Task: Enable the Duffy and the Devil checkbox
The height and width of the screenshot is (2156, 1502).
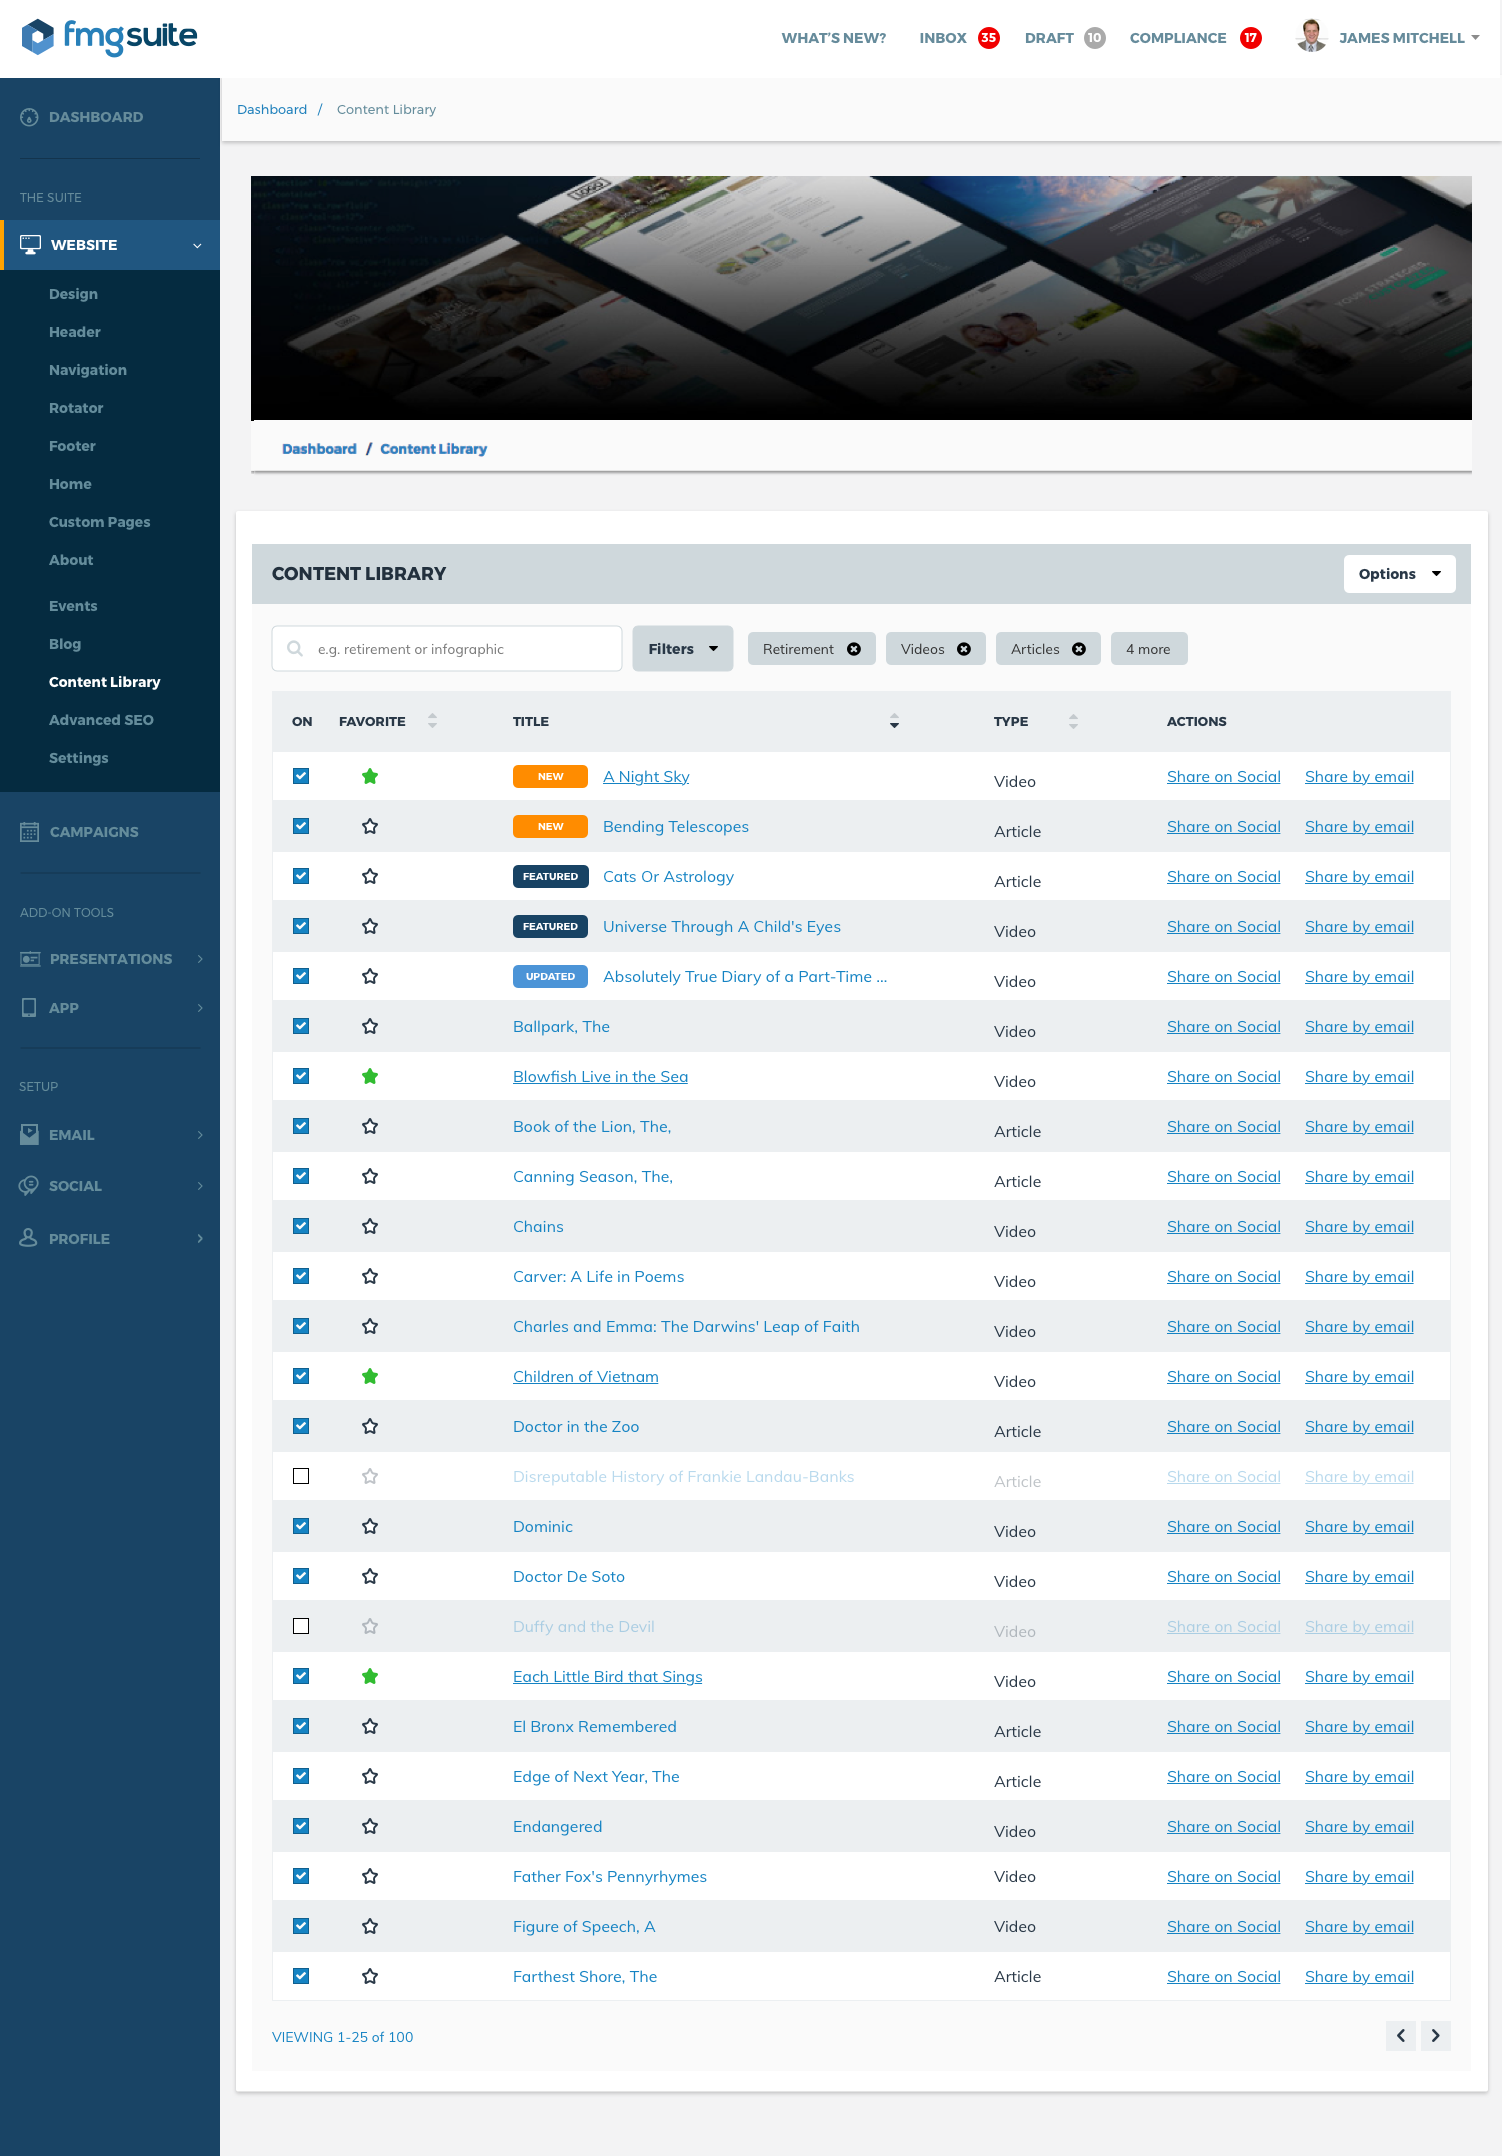Action: pyautogui.click(x=301, y=1626)
